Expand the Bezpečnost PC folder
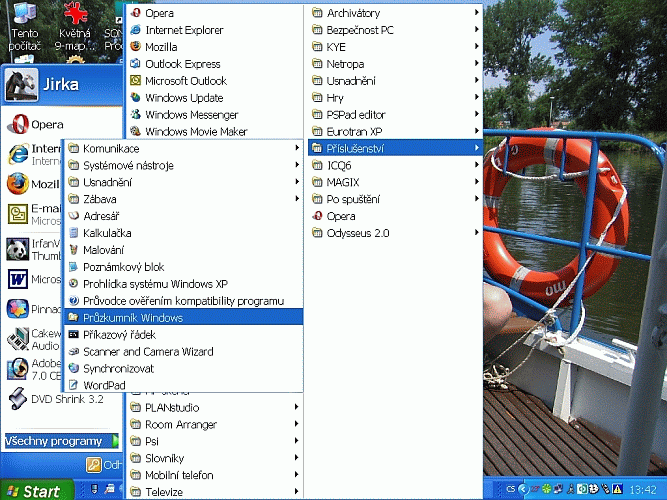Image resolution: width=667 pixels, height=500 pixels. 395,30
